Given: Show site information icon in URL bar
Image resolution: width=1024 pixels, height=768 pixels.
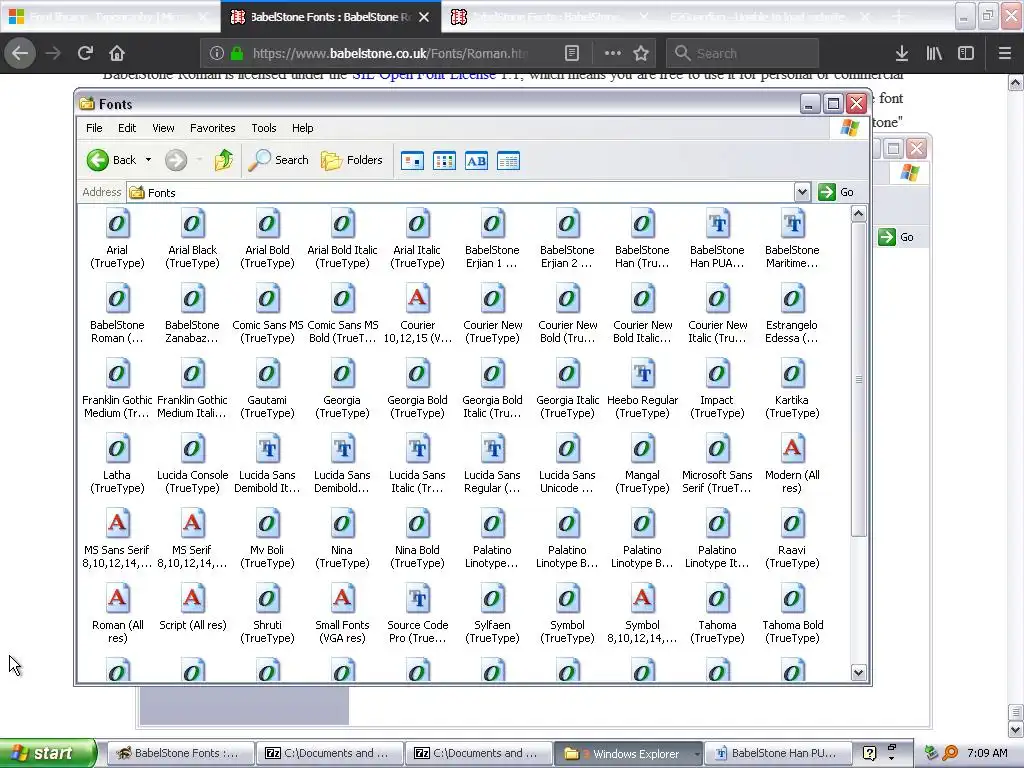Looking at the screenshot, I should 217,53.
